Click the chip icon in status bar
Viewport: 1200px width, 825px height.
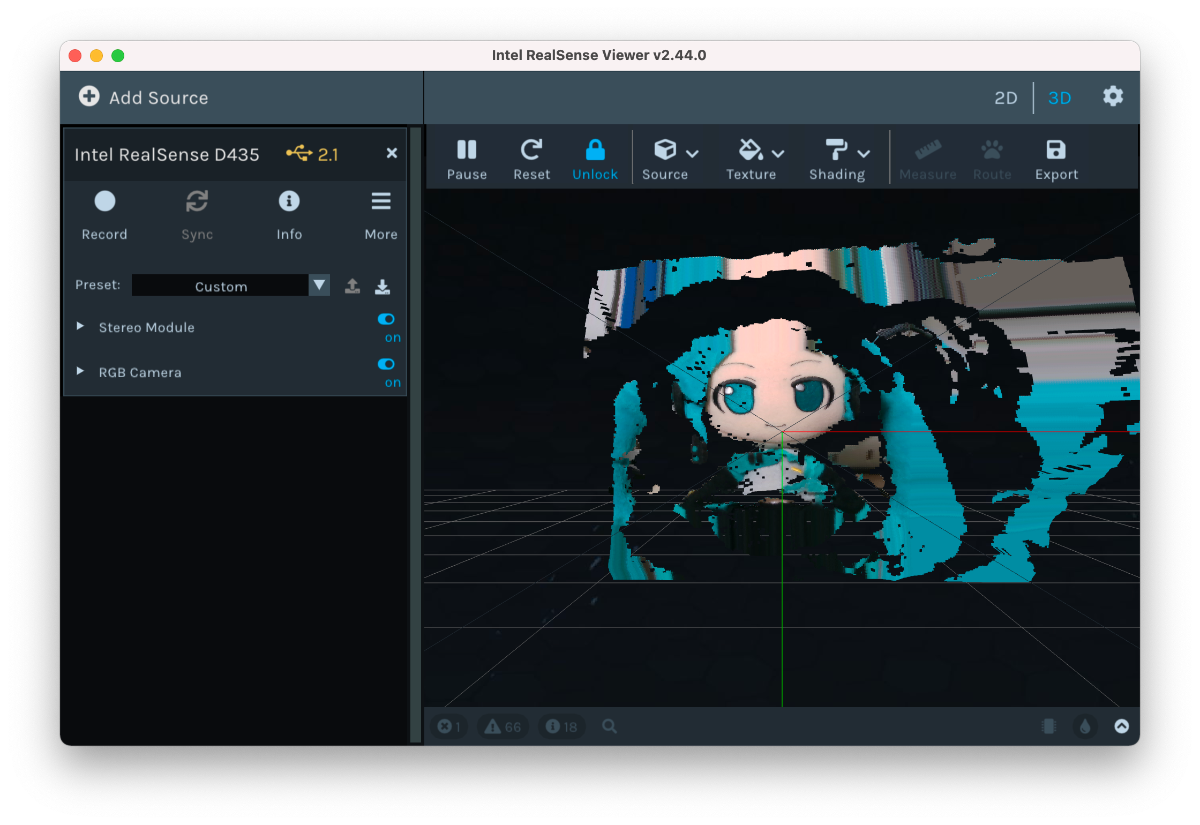(1048, 727)
